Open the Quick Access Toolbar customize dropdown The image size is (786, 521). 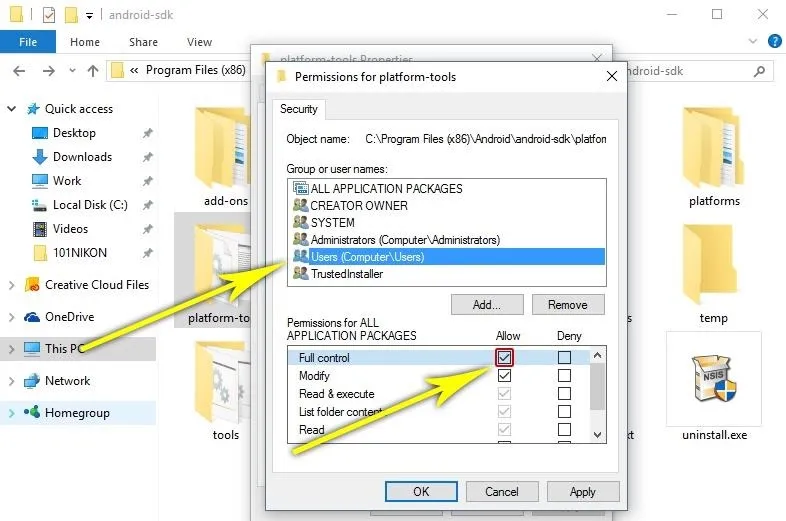89,16
